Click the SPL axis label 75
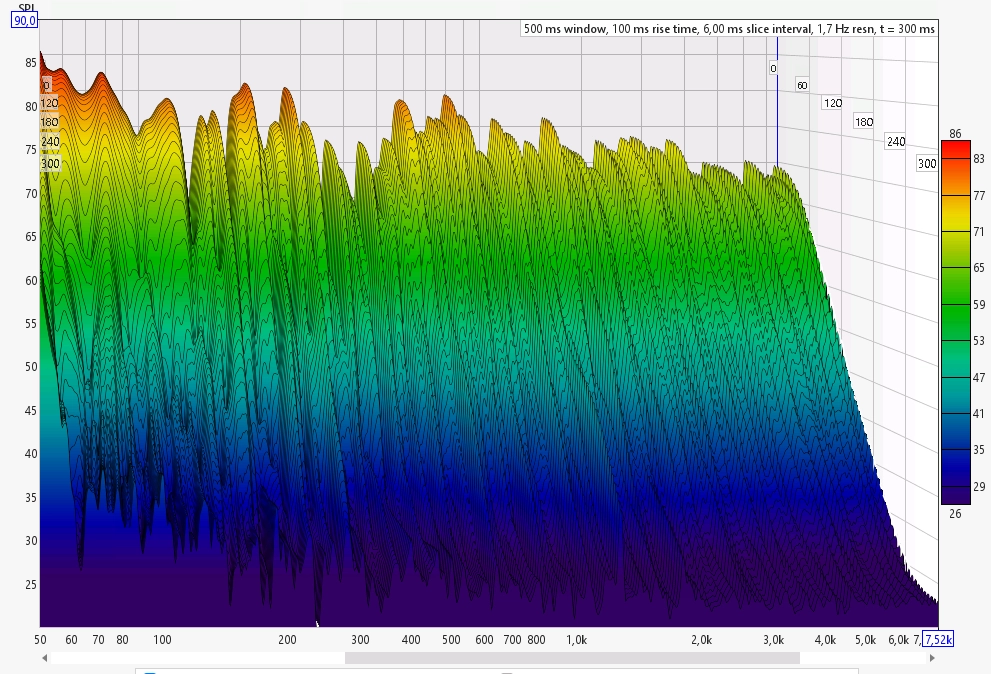 pyautogui.click(x=31, y=150)
